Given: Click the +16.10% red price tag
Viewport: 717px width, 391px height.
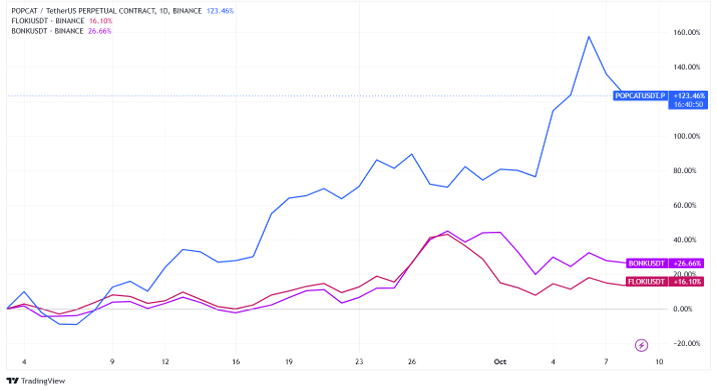Looking at the screenshot, I should point(686,282).
